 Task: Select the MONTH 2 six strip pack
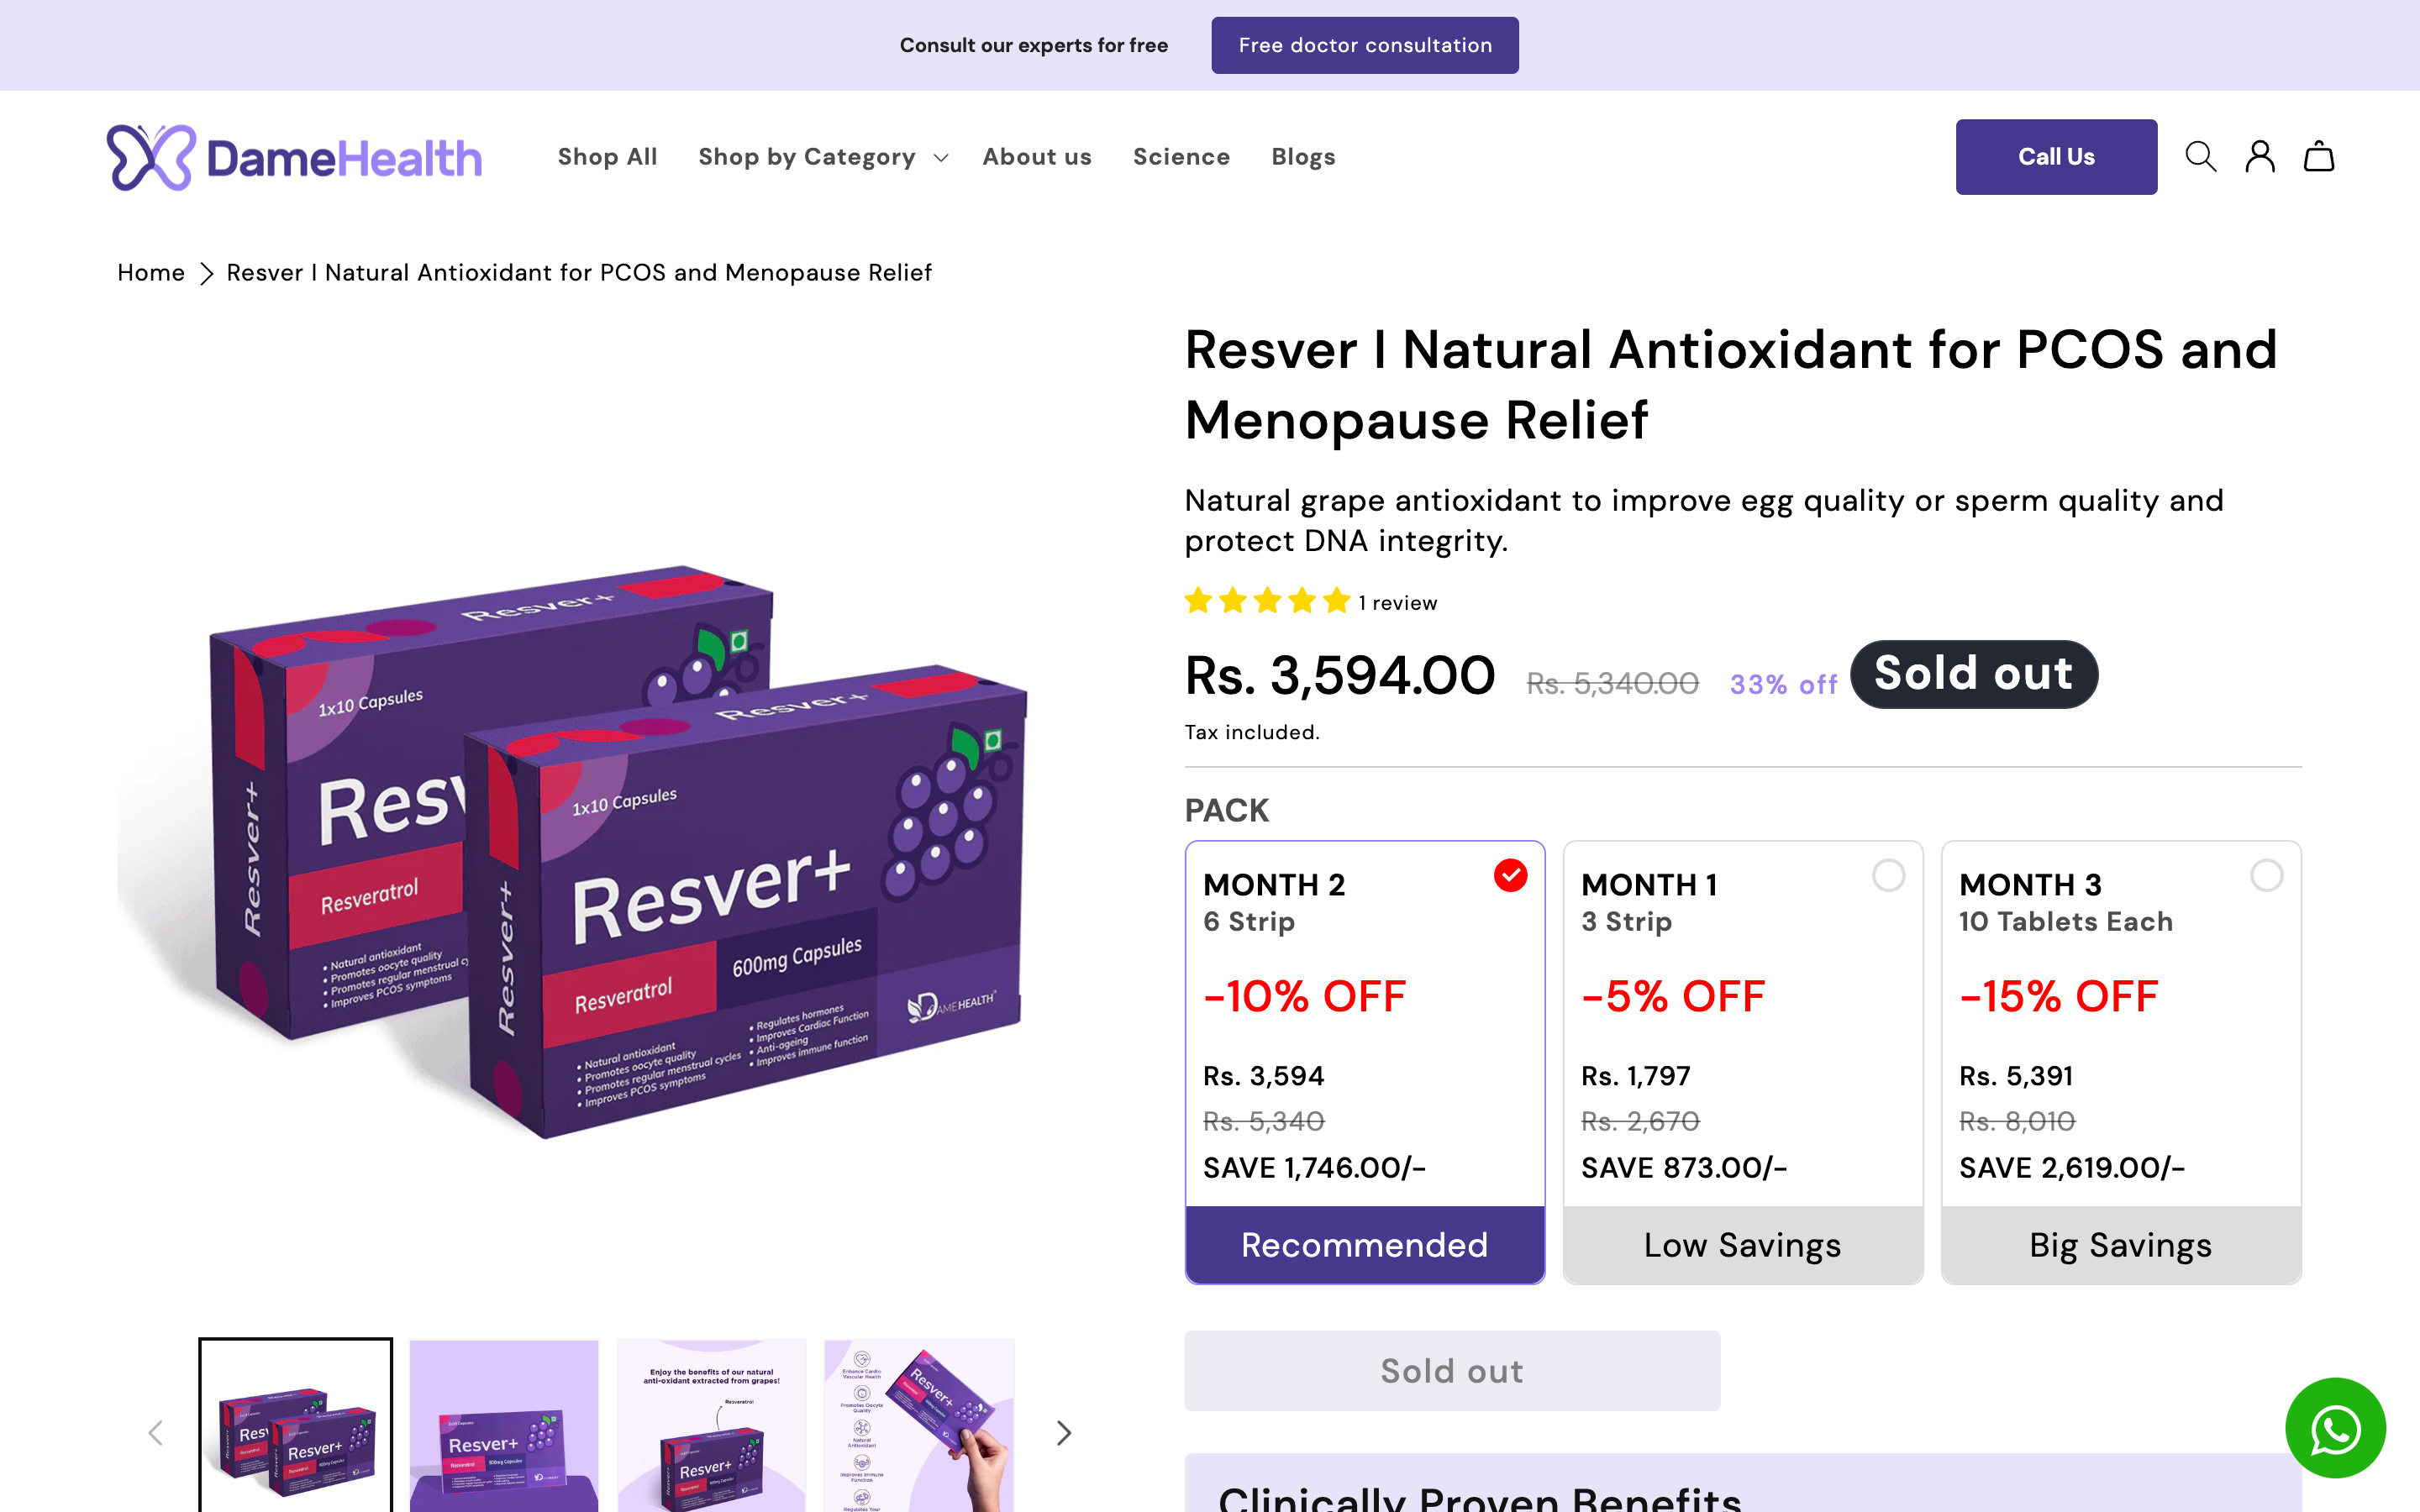pyautogui.click(x=1365, y=1062)
